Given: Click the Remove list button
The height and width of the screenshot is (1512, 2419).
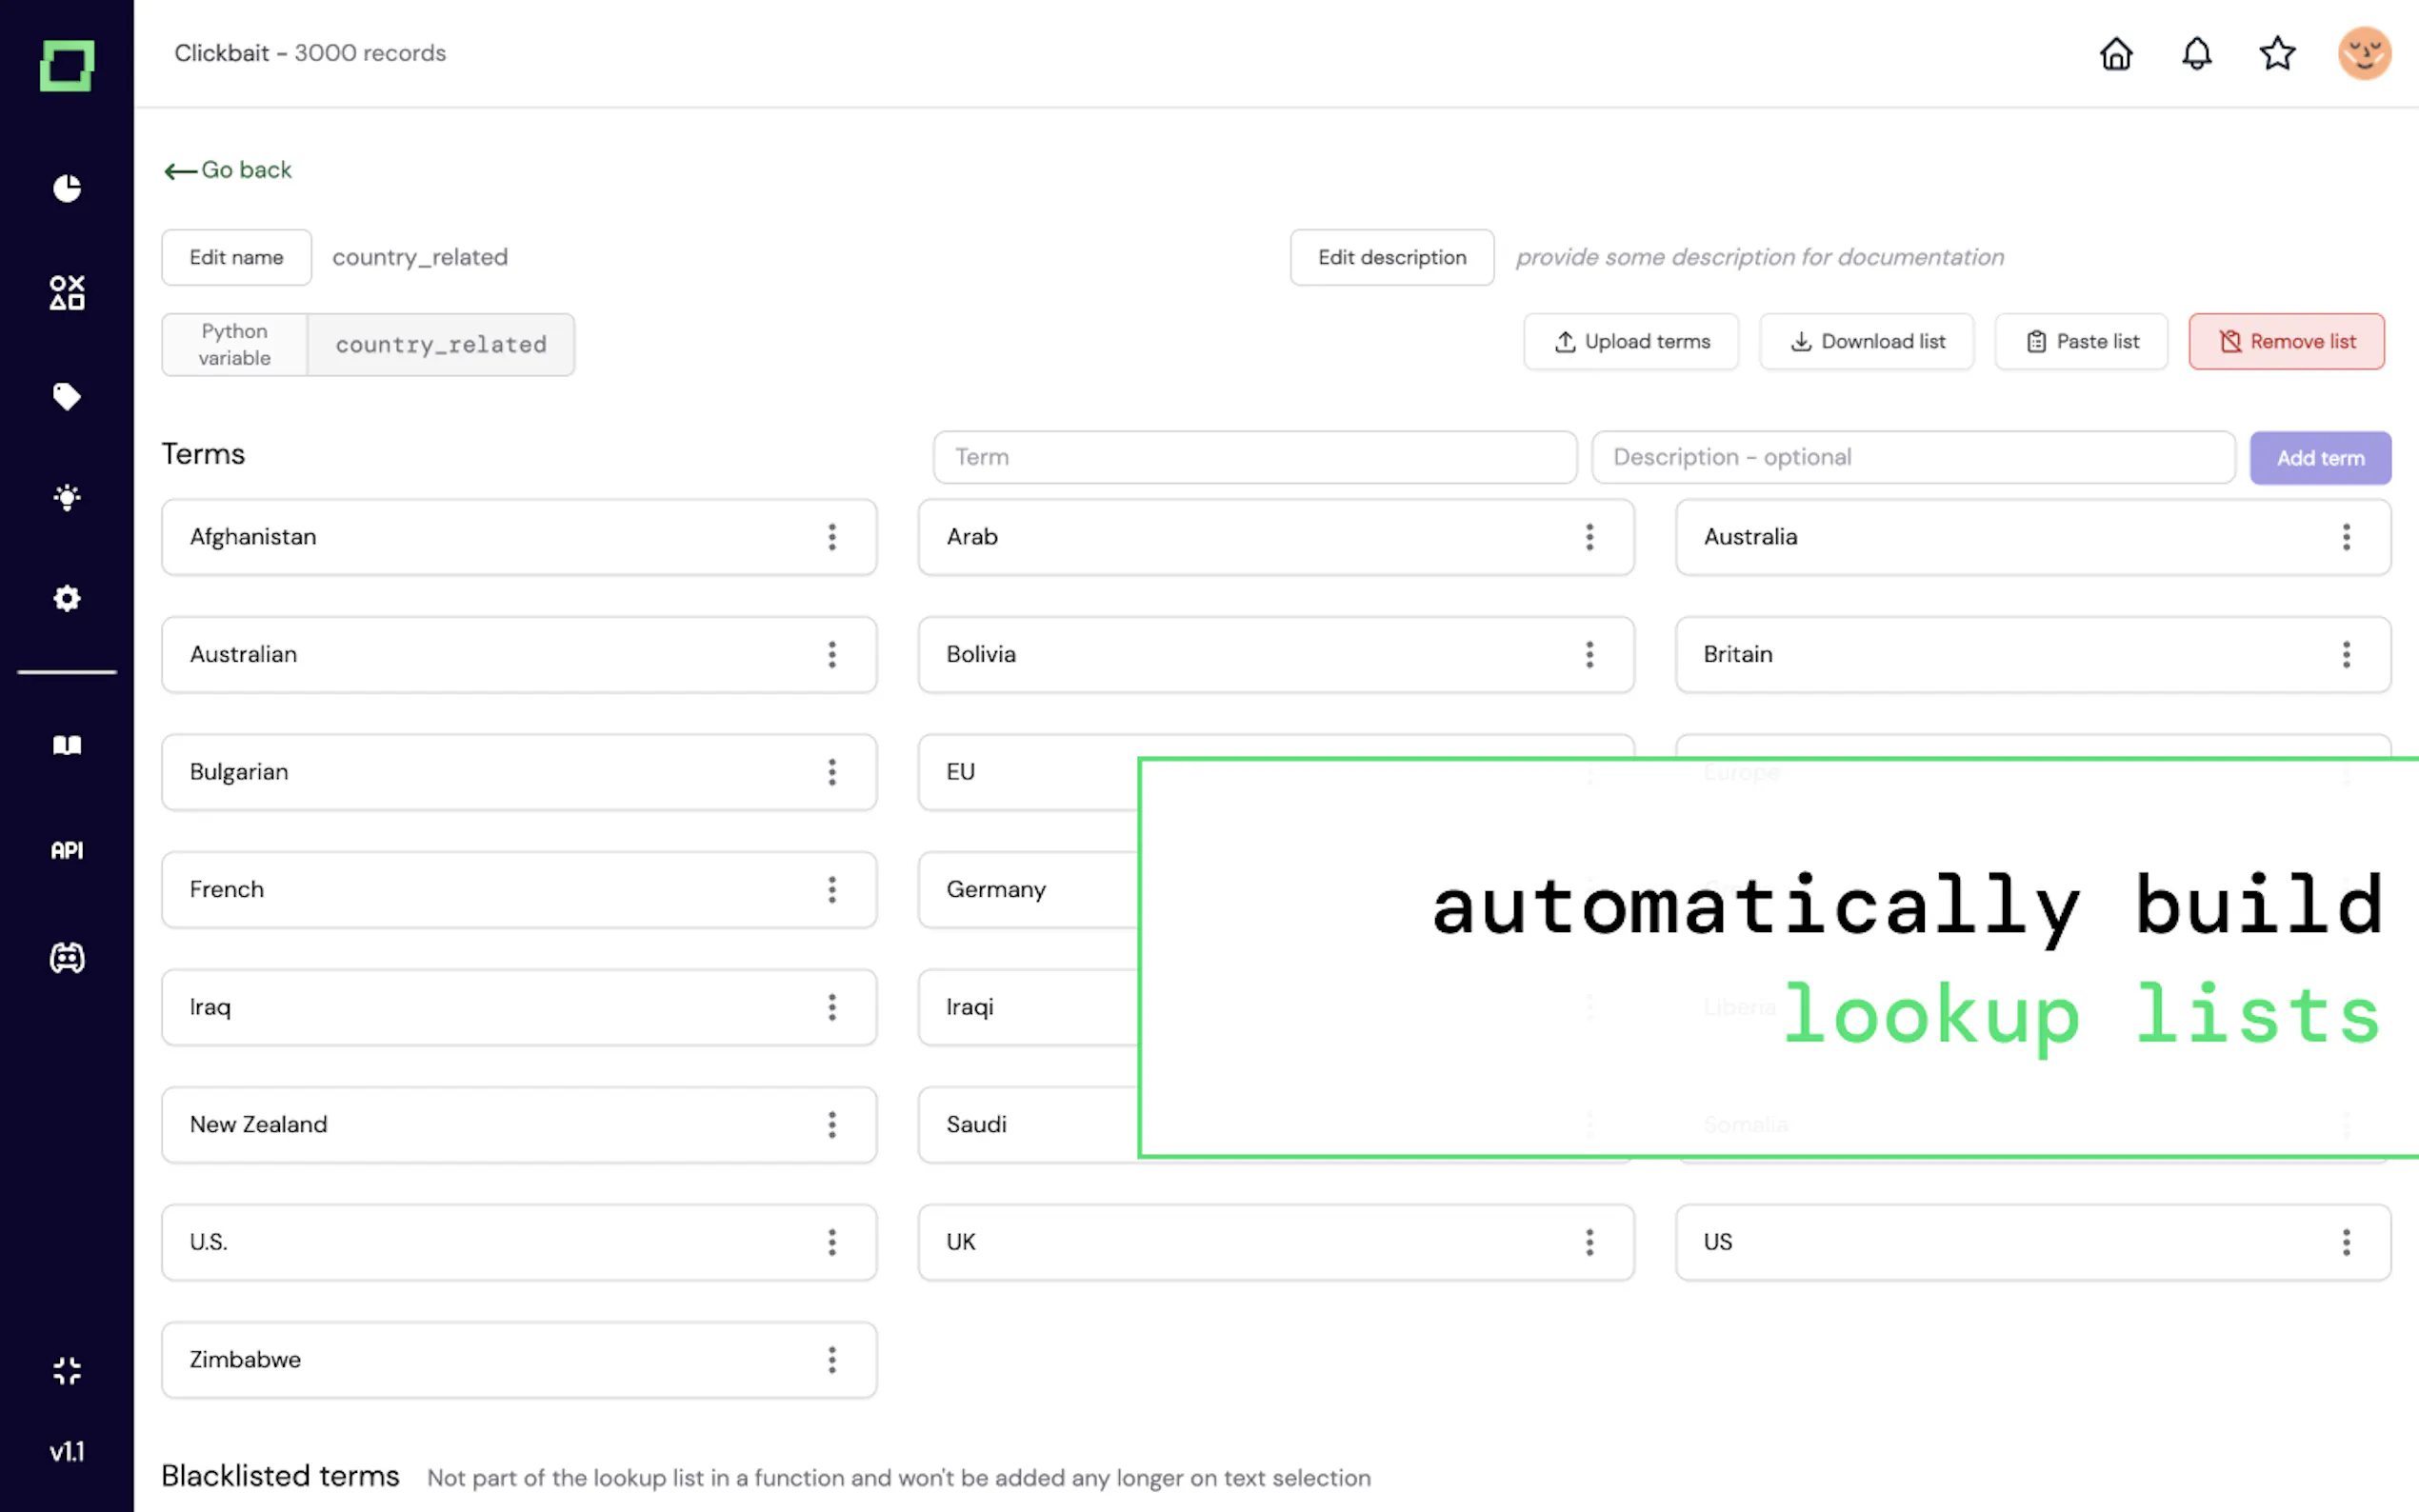Looking at the screenshot, I should [x=2286, y=342].
